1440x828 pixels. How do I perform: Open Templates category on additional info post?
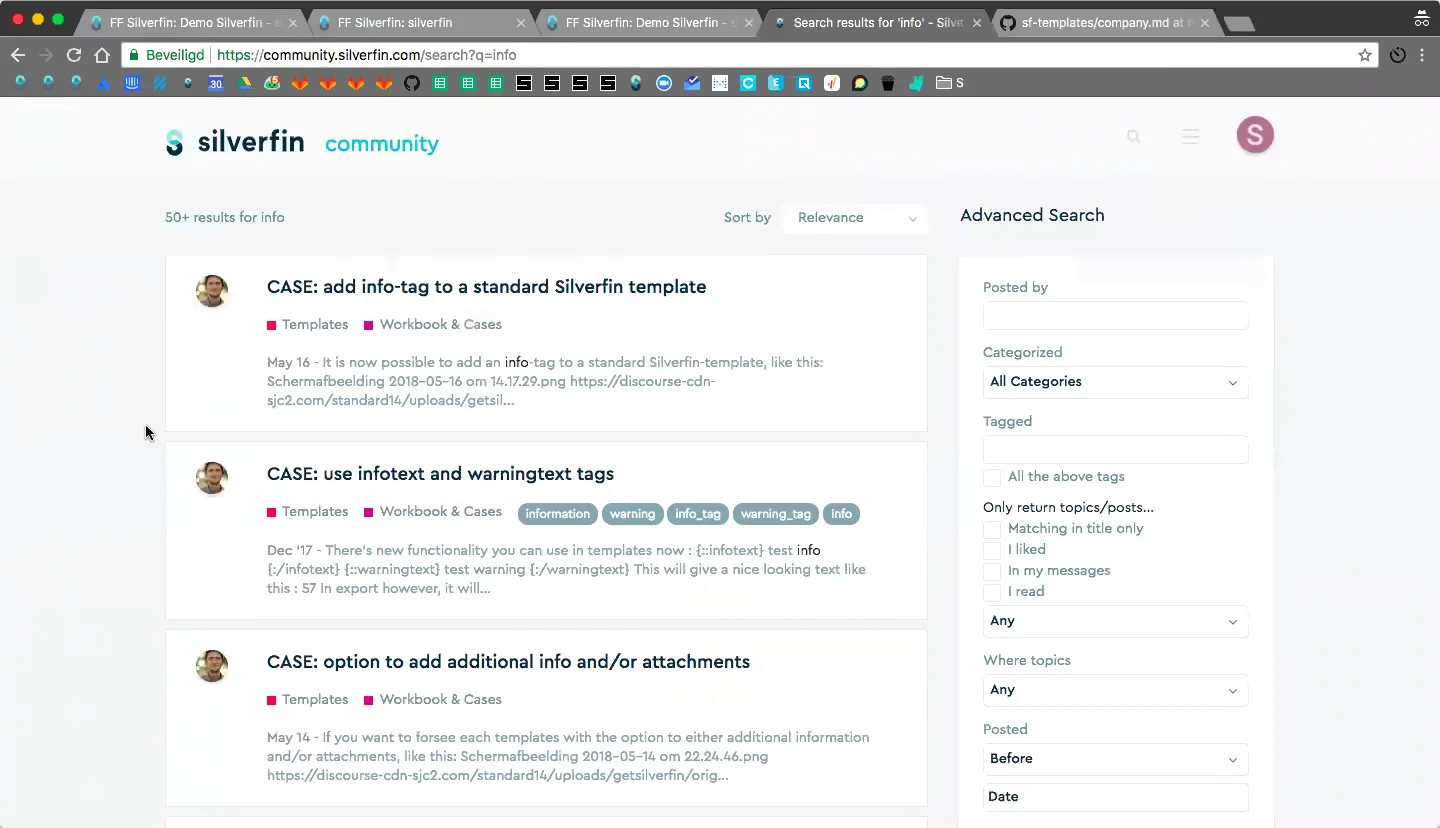click(308, 700)
